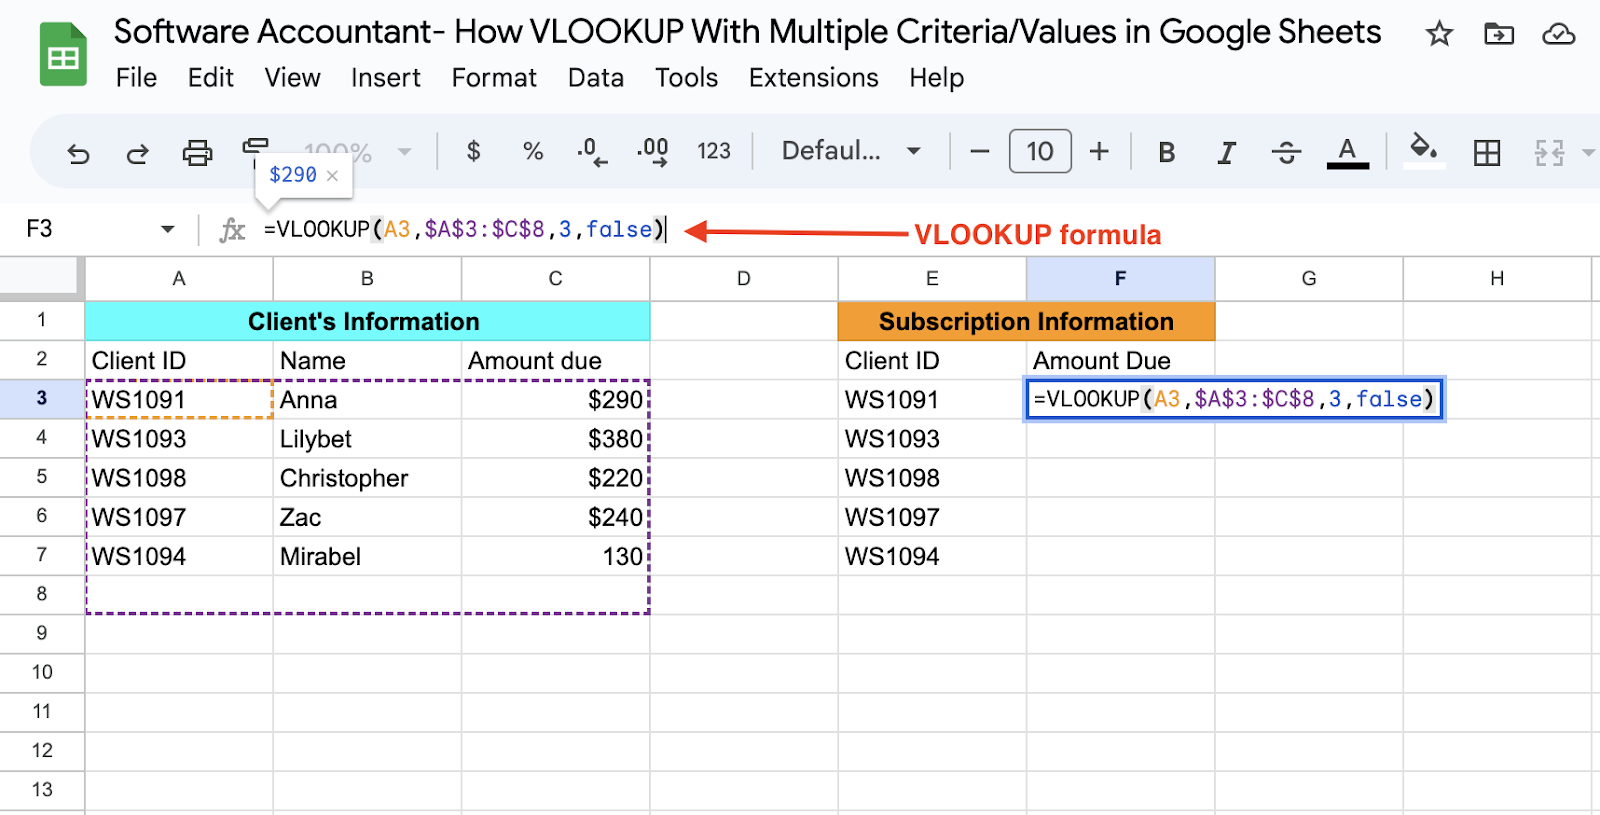Viewport: 1600px width, 815px height.
Task: Select column F header
Action: click(1120, 279)
